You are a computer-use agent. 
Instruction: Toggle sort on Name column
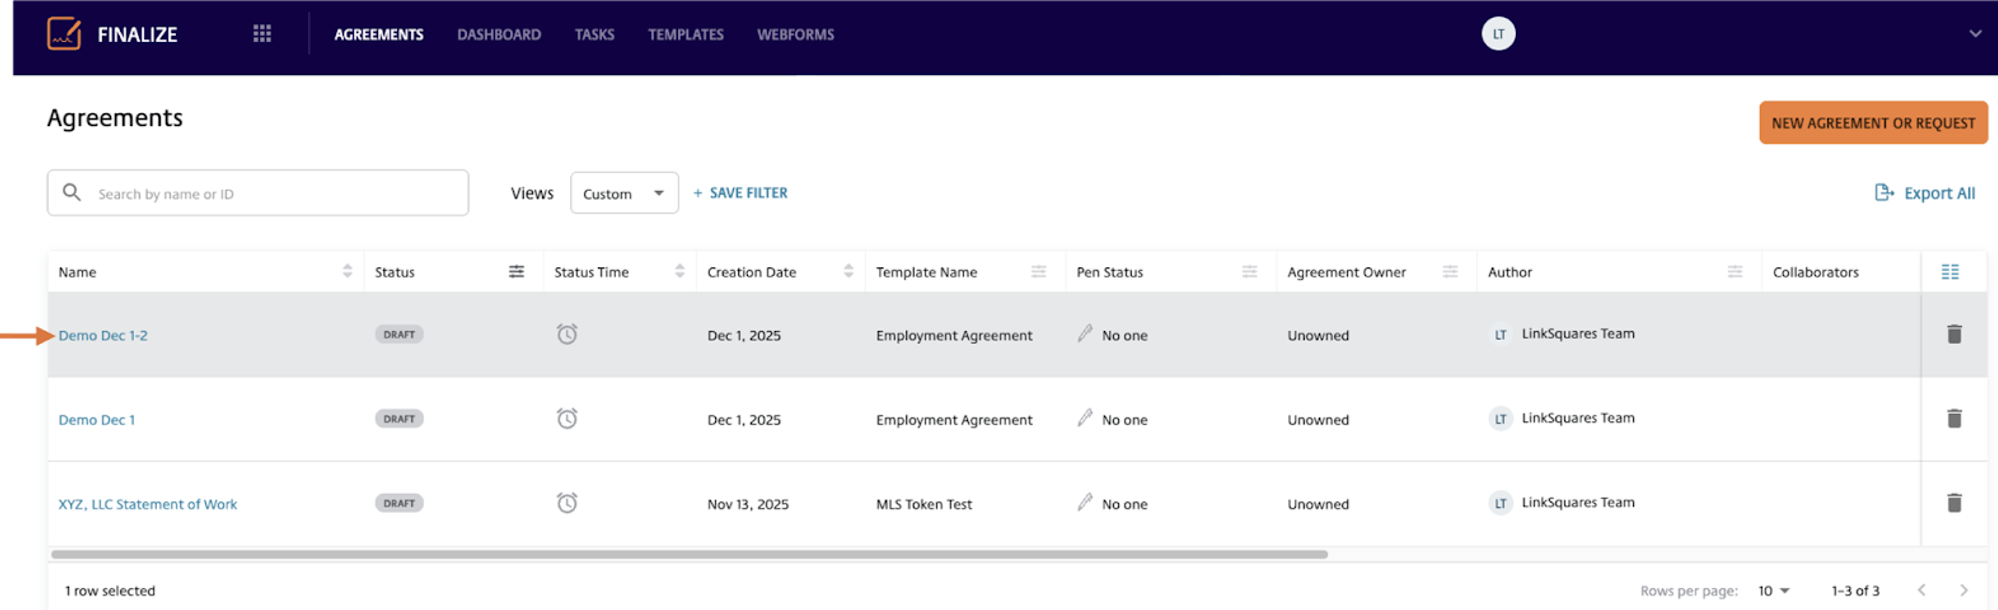point(347,272)
